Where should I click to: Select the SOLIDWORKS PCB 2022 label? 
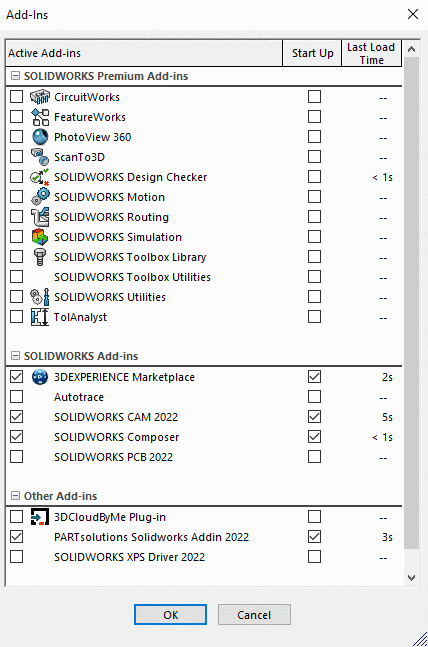click(x=114, y=457)
